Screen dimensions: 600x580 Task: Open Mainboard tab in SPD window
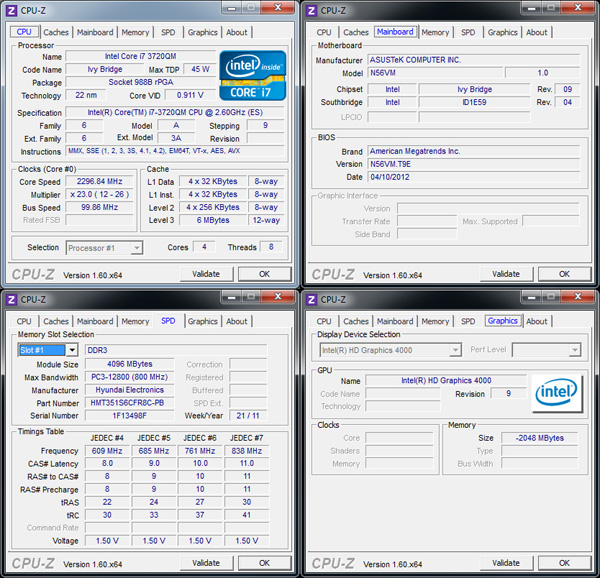click(95, 321)
